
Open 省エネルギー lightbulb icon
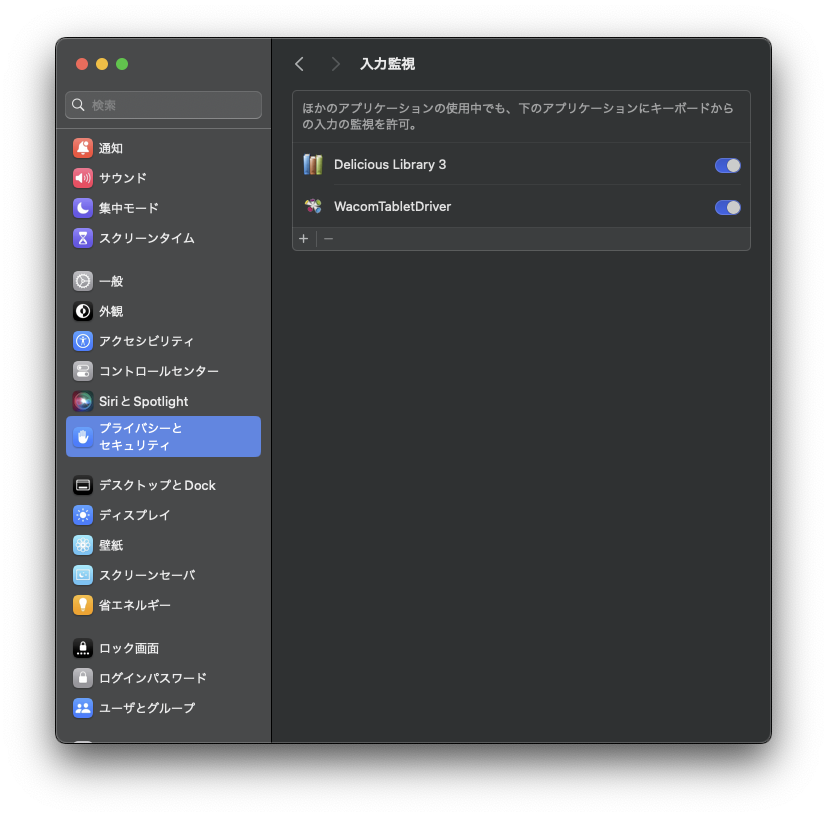[83, 605]
